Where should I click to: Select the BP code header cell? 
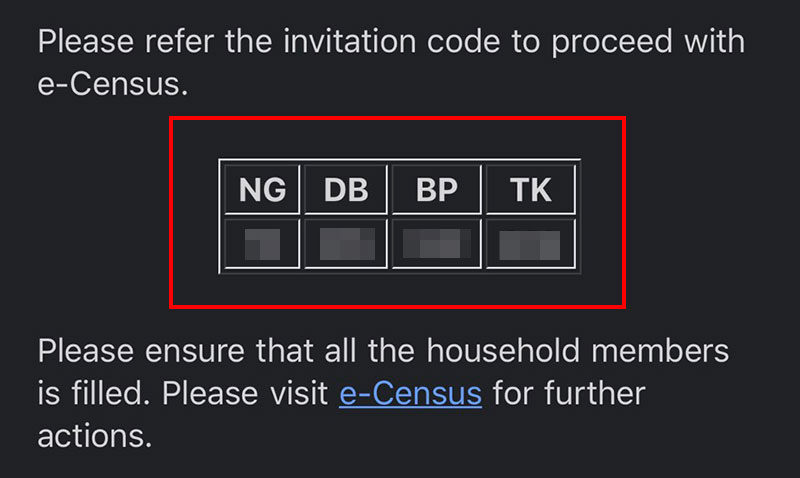pyautogui.click(x=437, y=189)
